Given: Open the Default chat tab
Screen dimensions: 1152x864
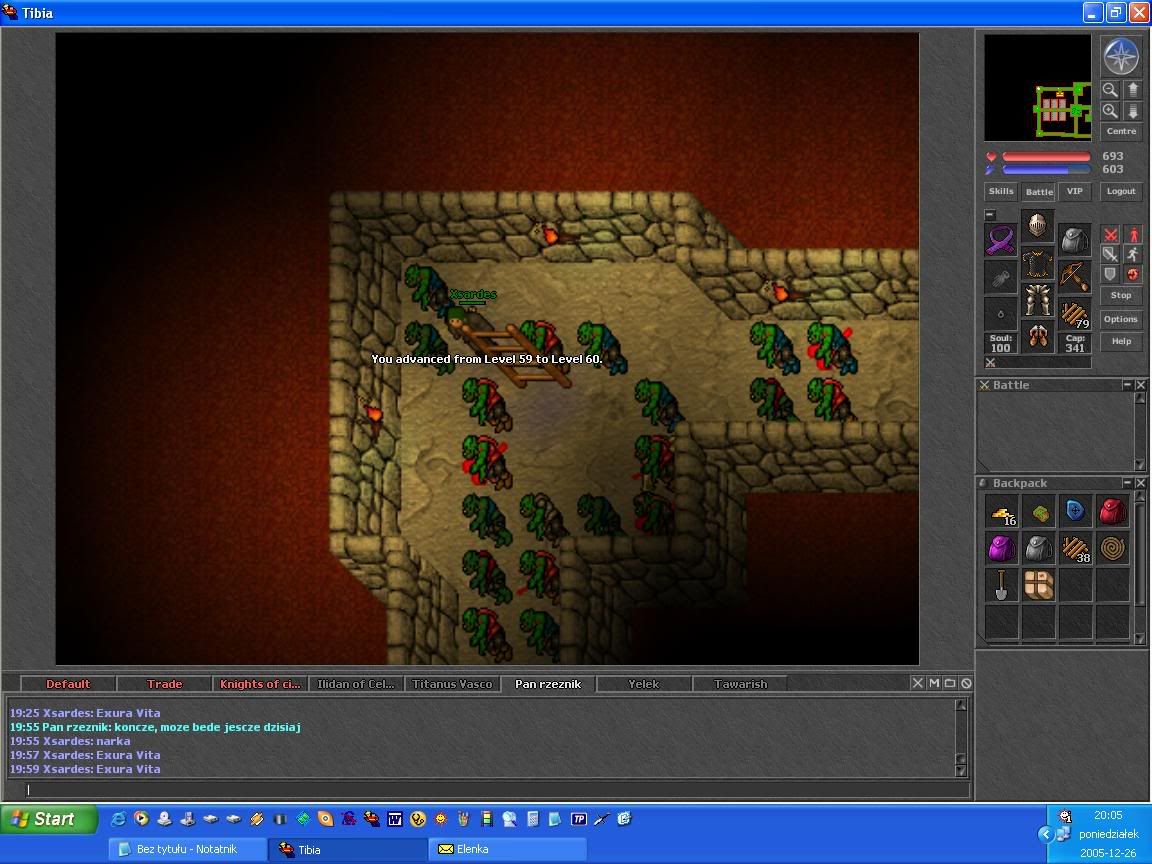Looking at the screenshot, I should 68,684.
